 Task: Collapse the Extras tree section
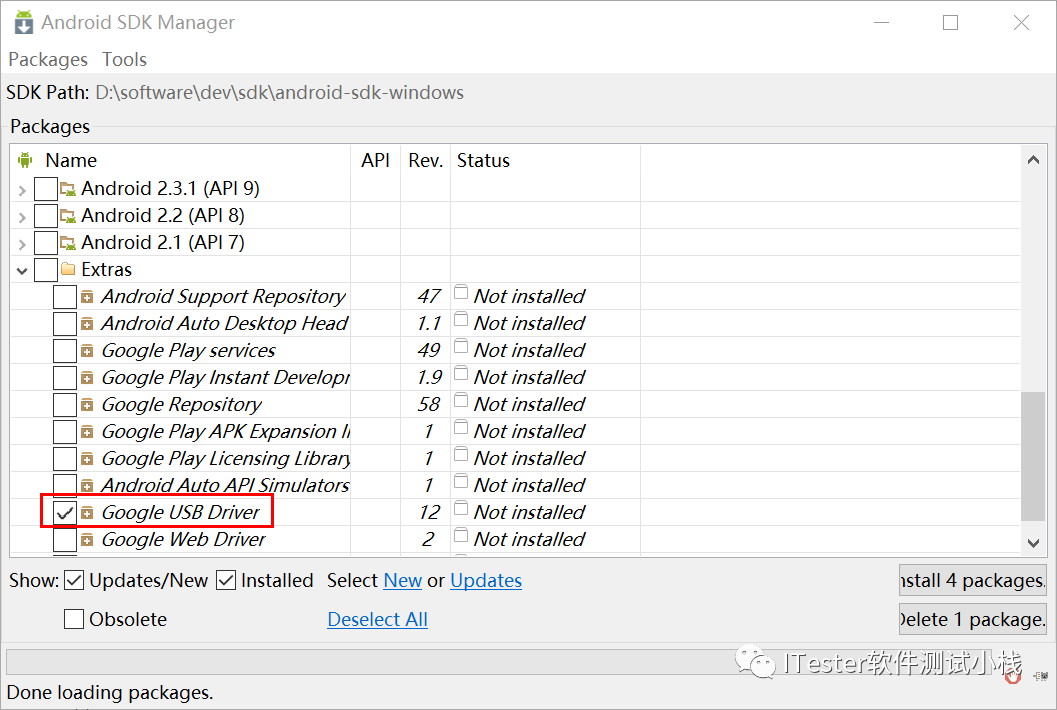(x=22, y=270)
